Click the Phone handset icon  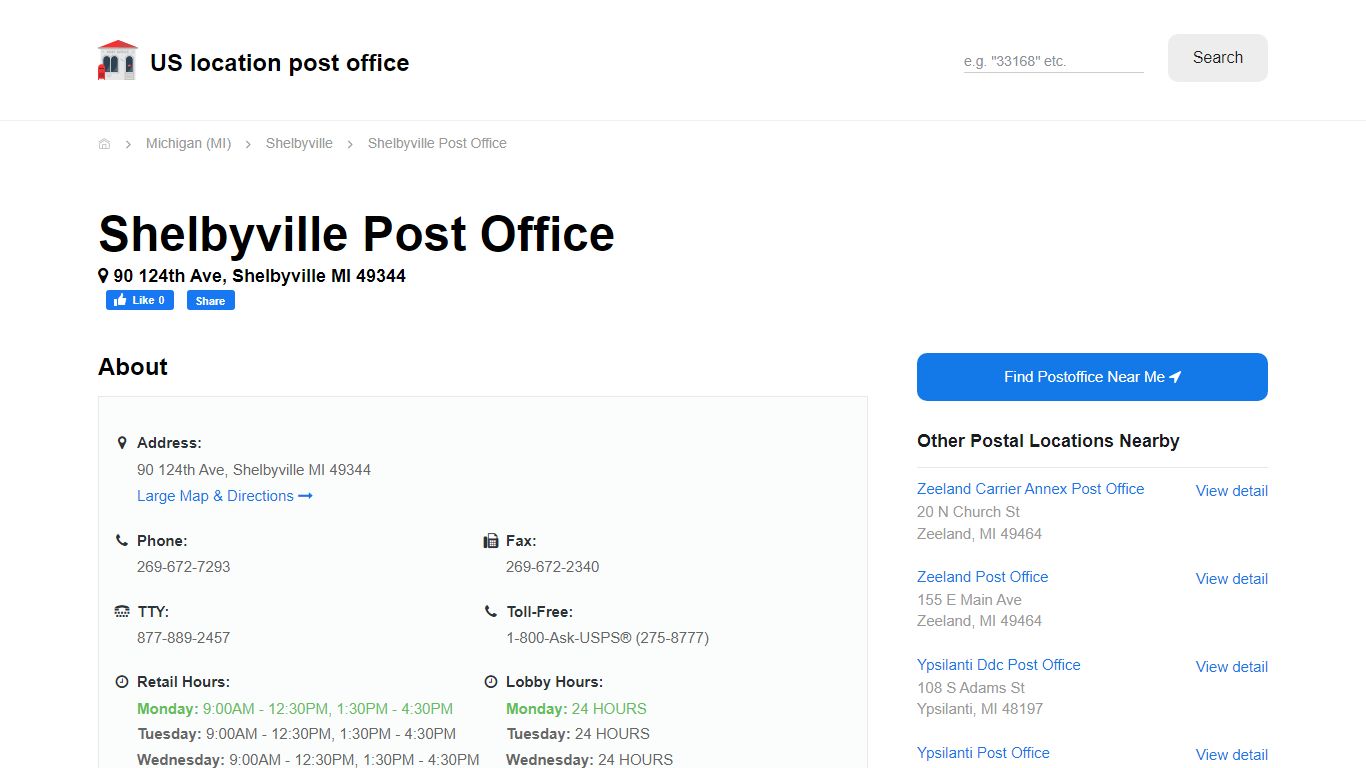(x=122, y=540)
